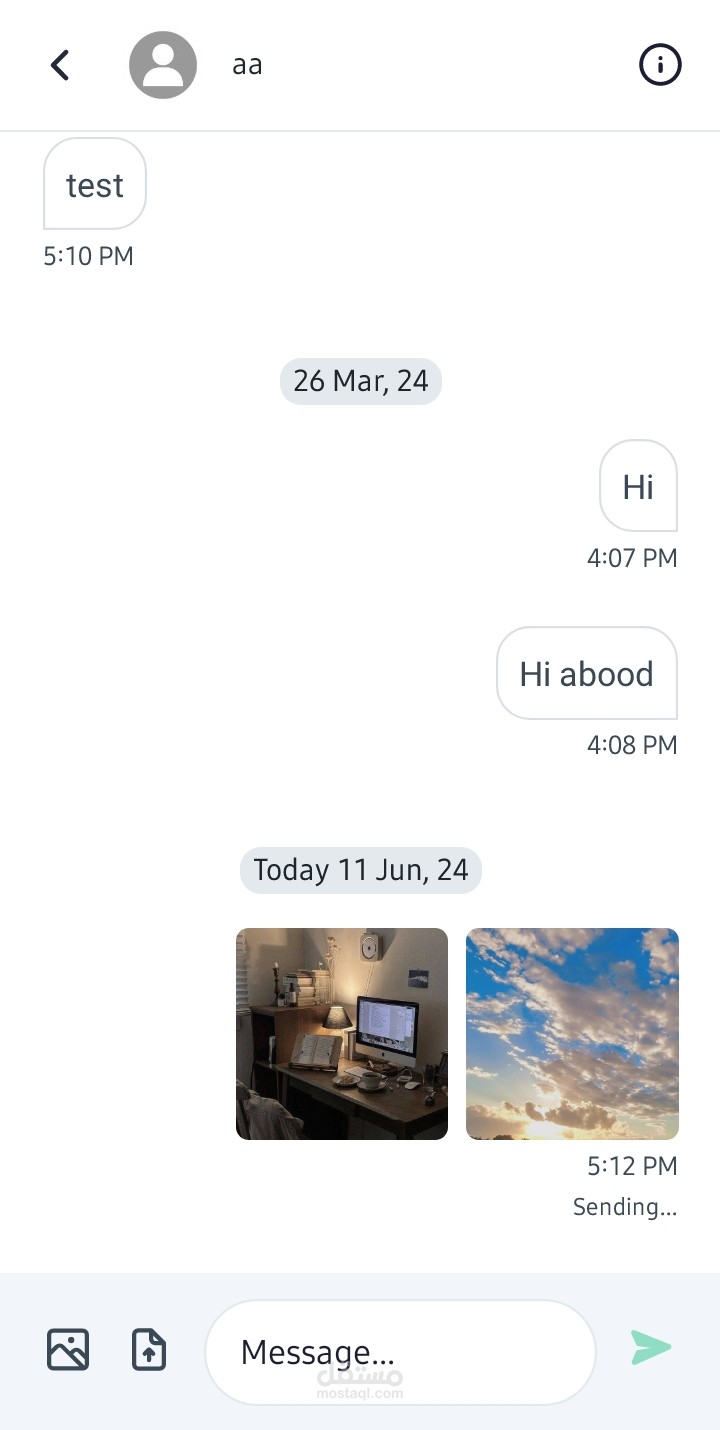Tap the 5:10 PM timestamp
This screenshot has width=720, height=1430.
[88, 257]
